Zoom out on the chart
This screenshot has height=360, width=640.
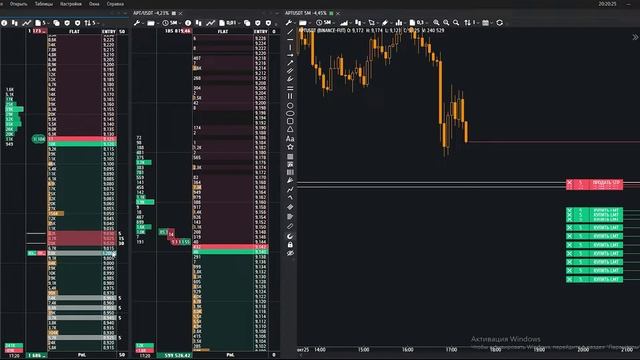pos(446,23)
